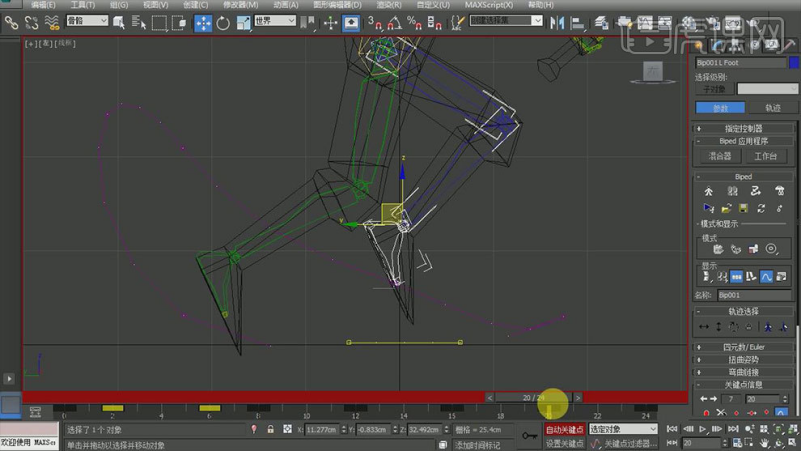This screenshot has height=451, width=802.
Task: Activate the Select Object tool
Action: click(119, 22)
